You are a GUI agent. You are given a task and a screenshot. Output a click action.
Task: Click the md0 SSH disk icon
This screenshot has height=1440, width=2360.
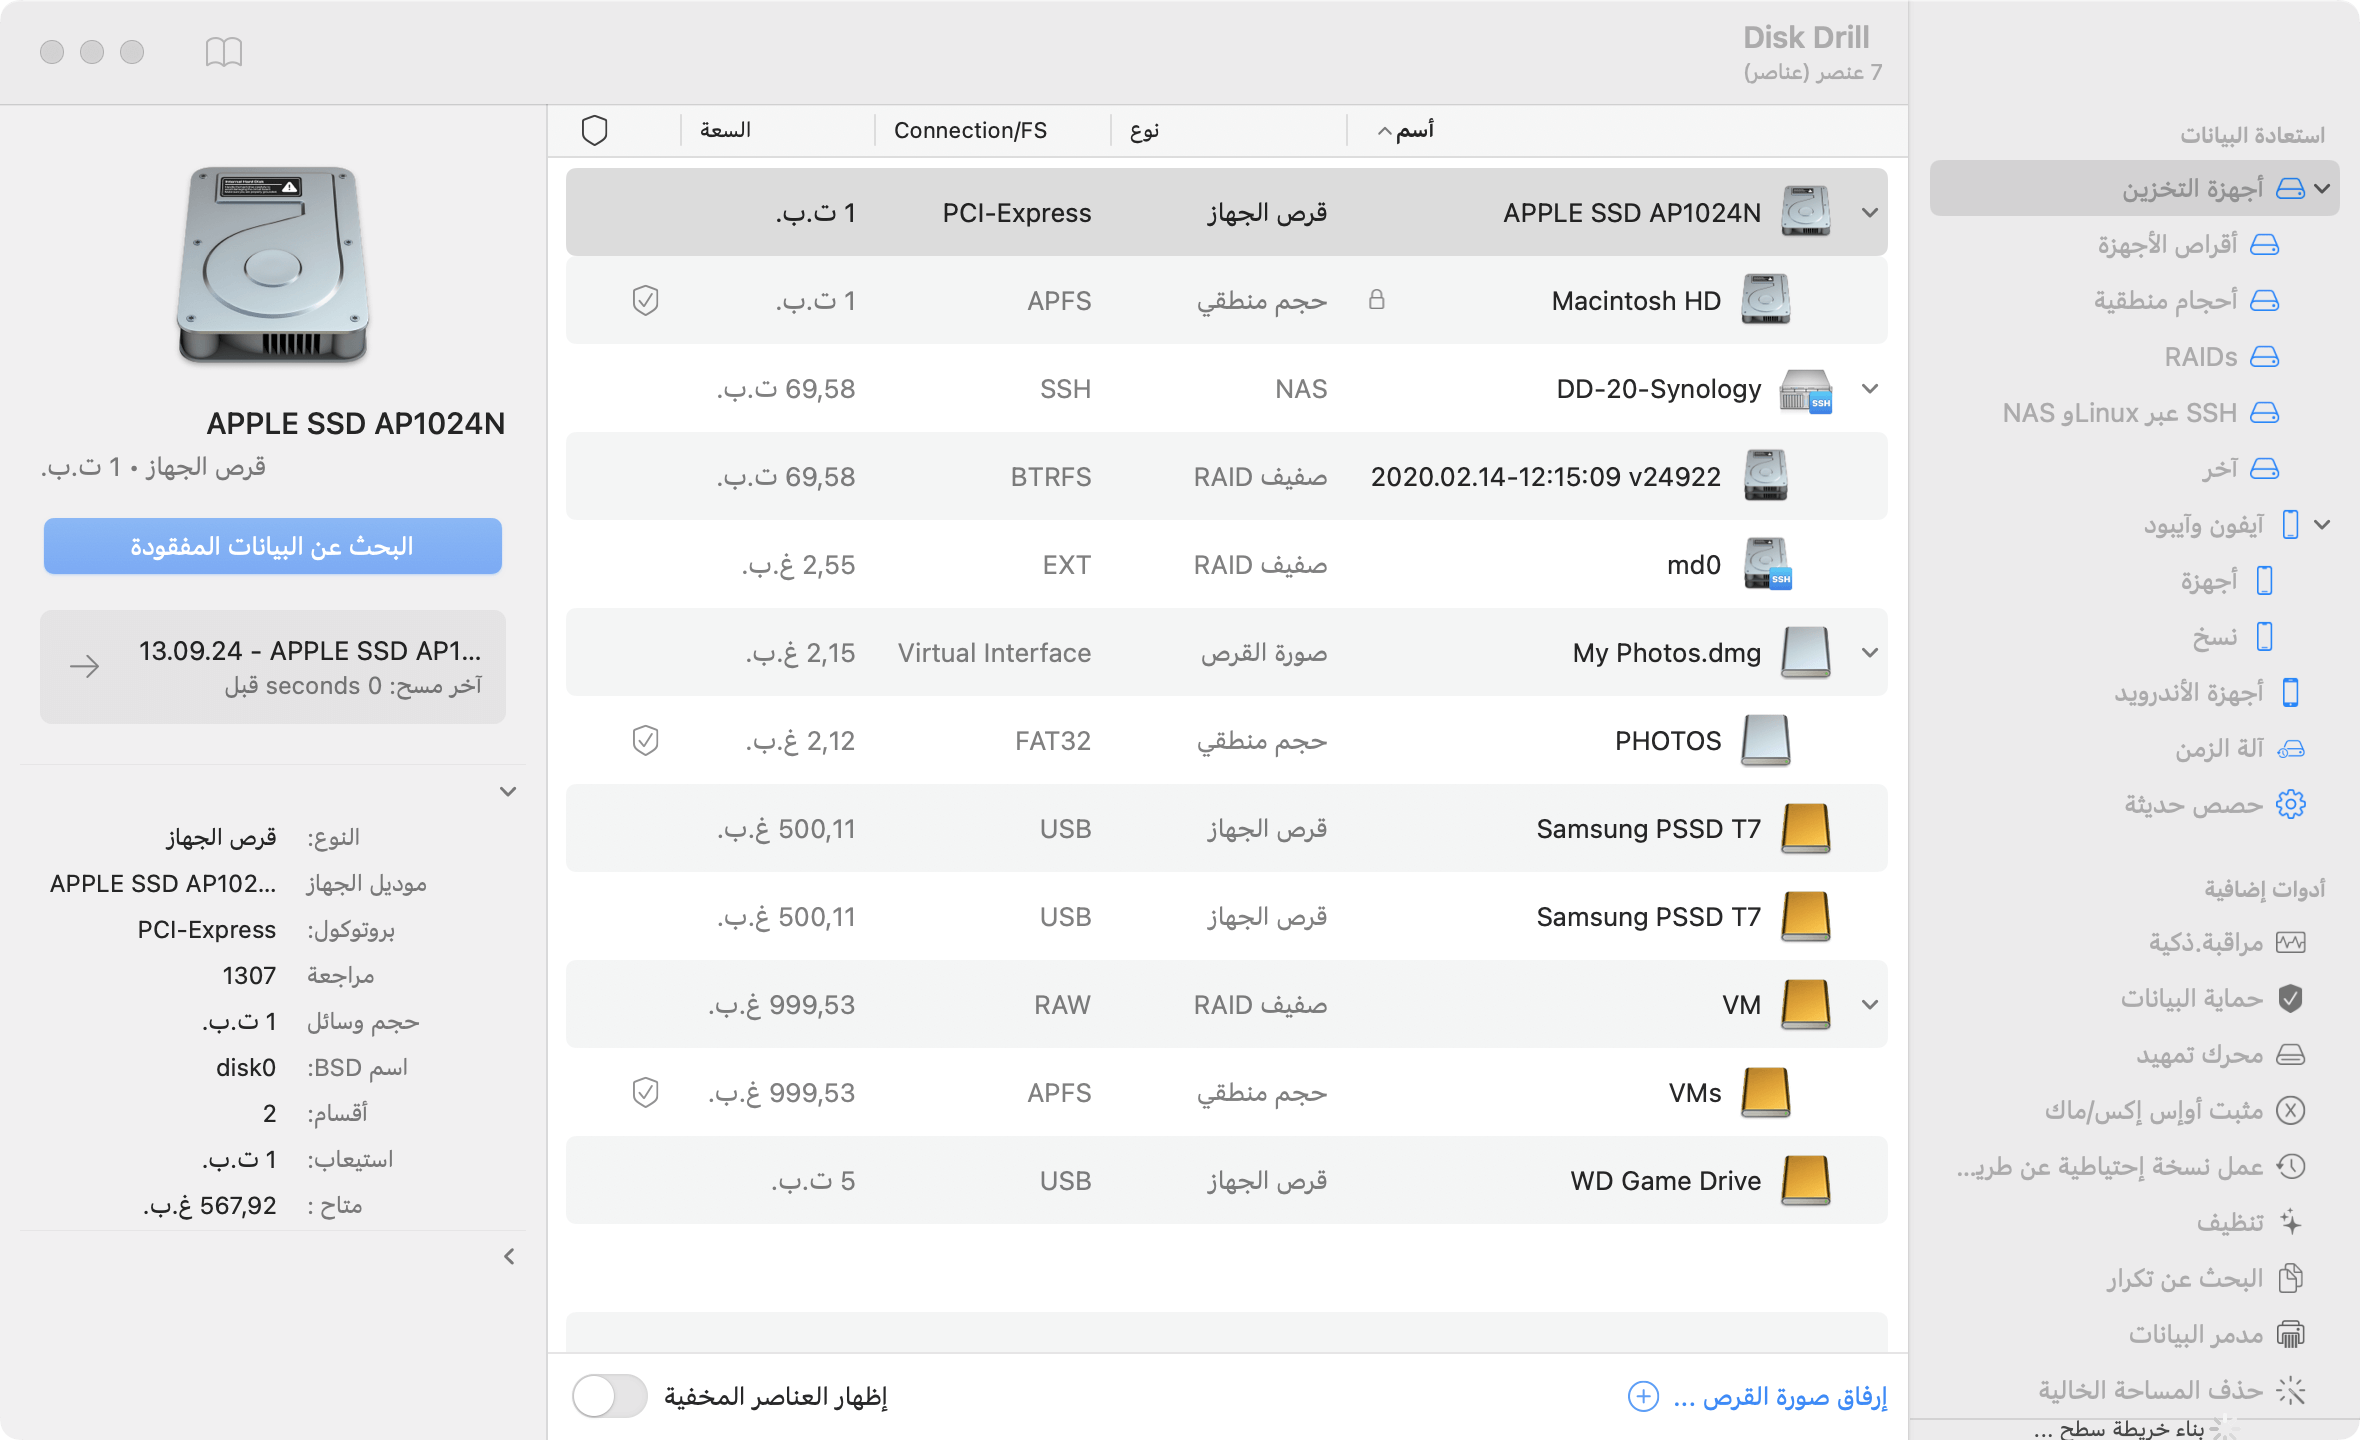pyautogui.click(x=1767, y=564)
